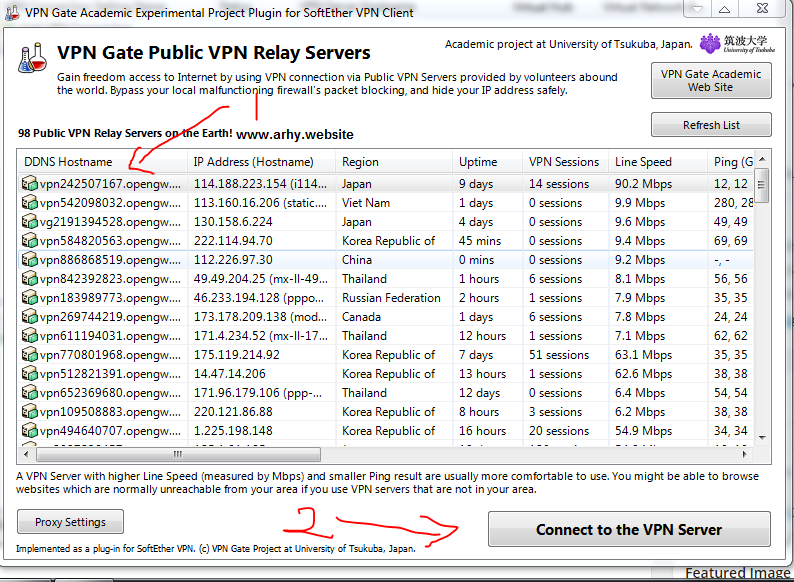Screen dimensions: 794x582
Task: Click the server icon for vpn242507167
Action: [30, 183]
